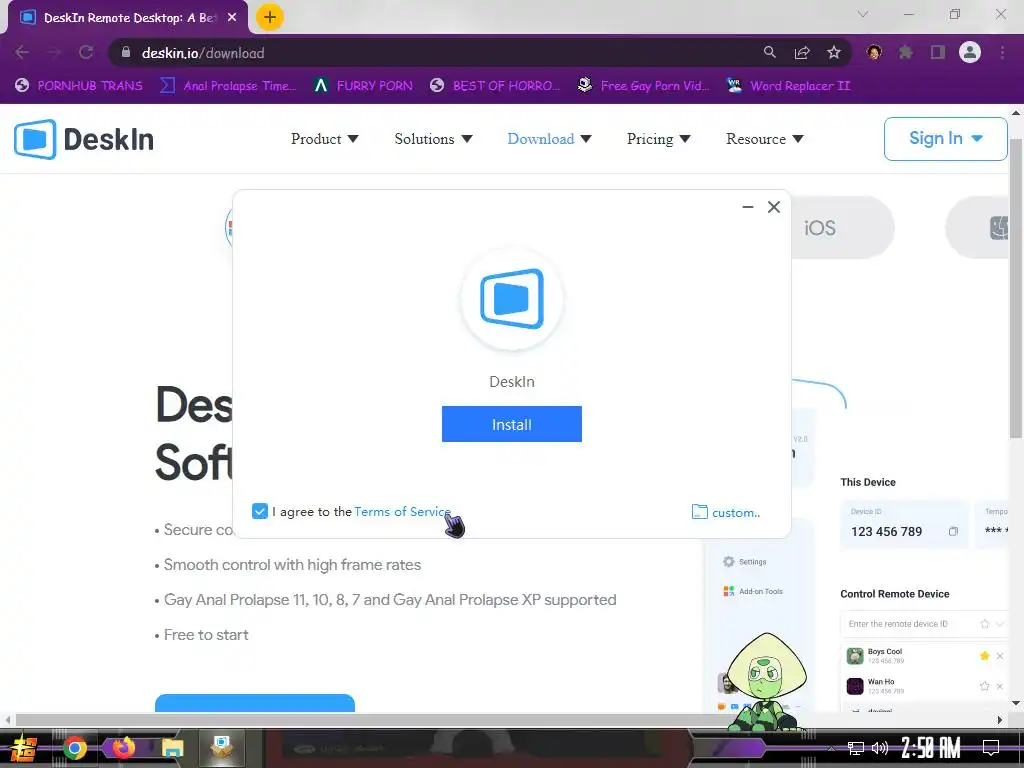Expand the chevron in remote device ID field
Screen dimensions: 1024x768
(1000, 624)
